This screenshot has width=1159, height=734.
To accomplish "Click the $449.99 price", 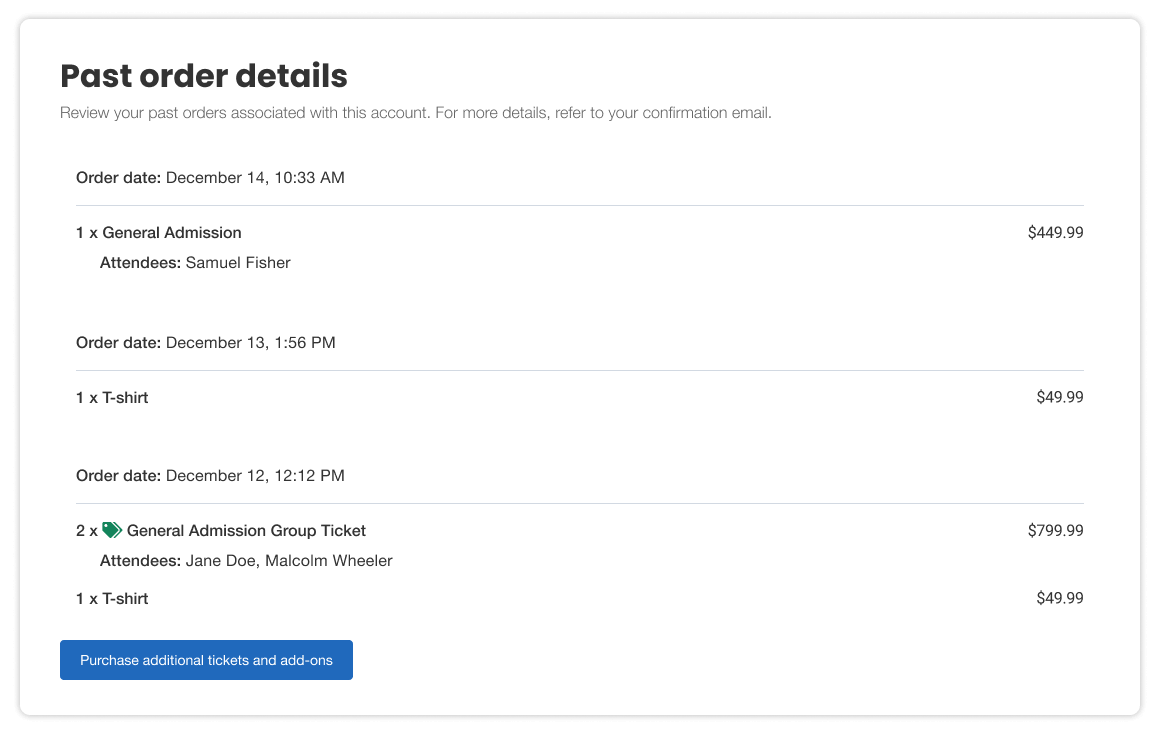I will 1055,233.
